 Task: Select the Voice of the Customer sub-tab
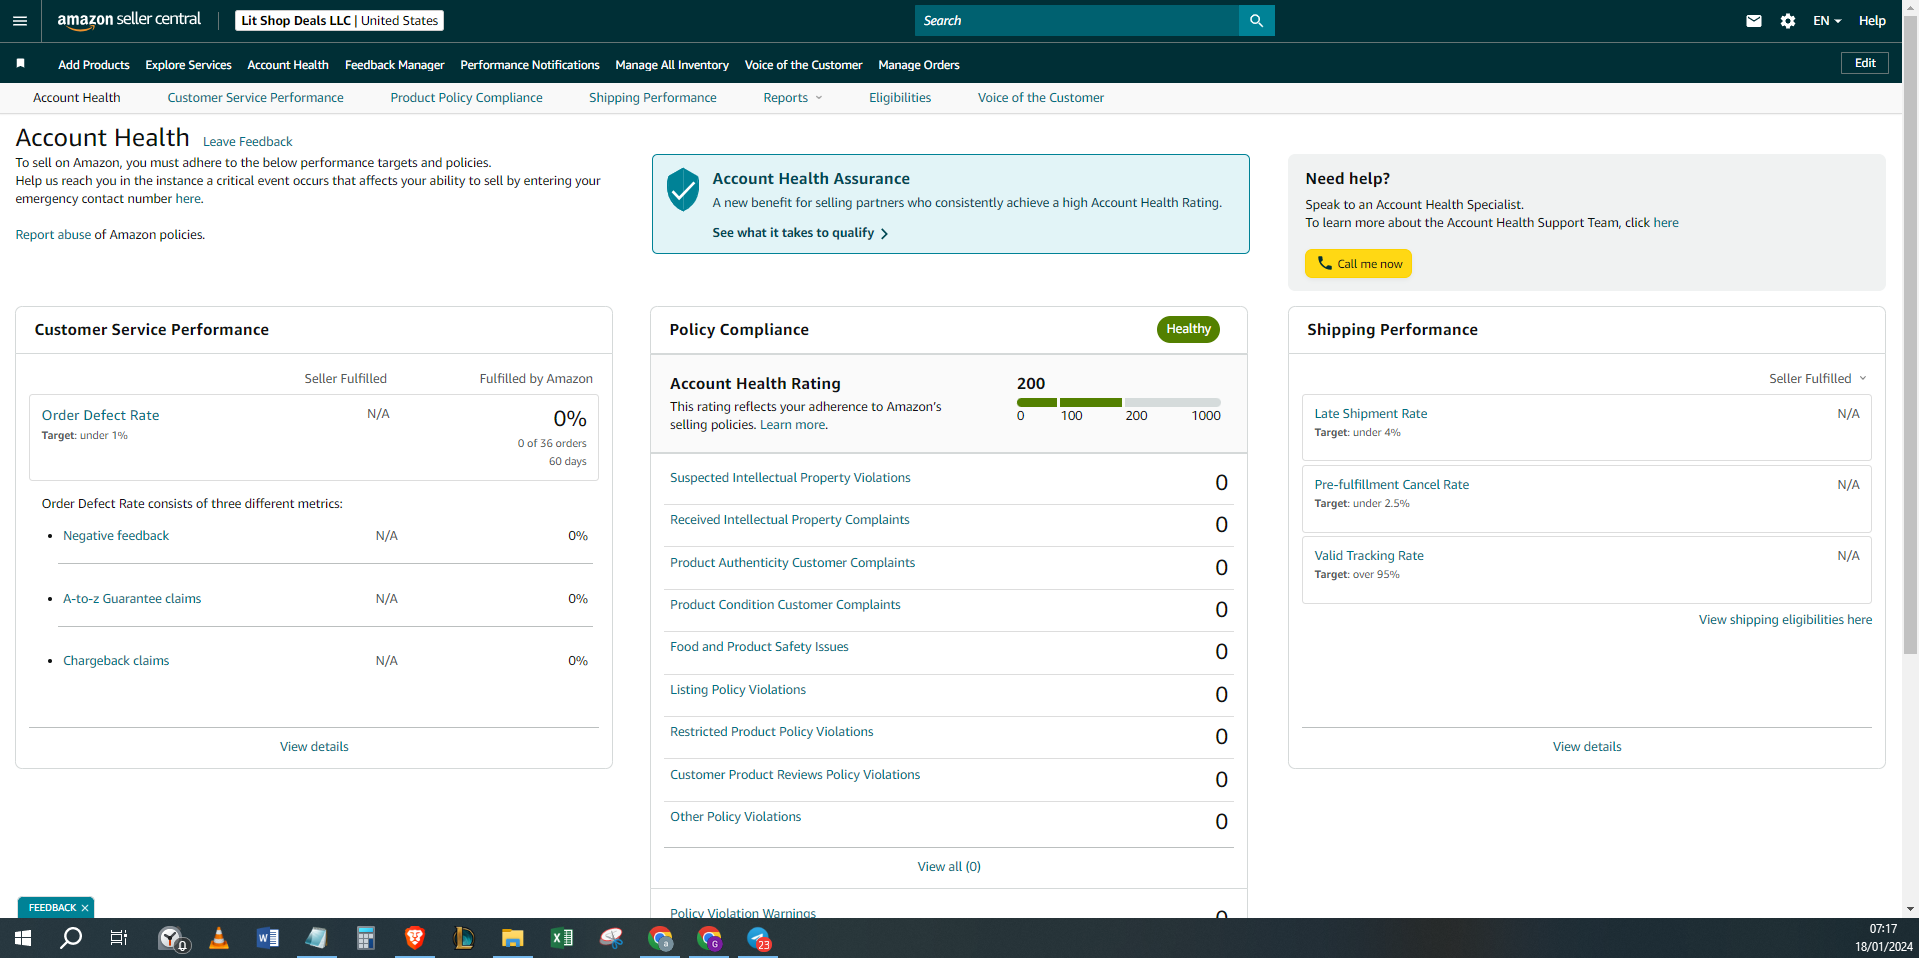1041,98
